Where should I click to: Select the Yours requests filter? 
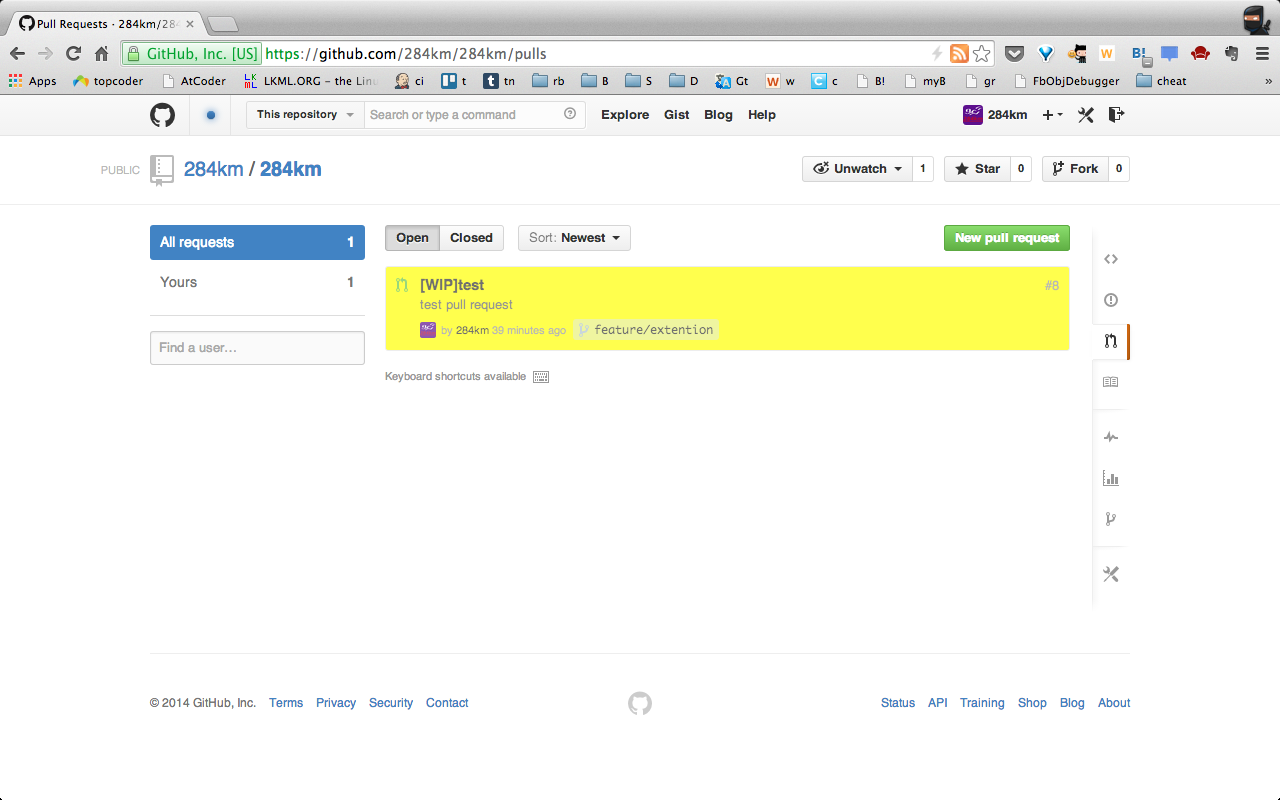[x=257, y=282]
